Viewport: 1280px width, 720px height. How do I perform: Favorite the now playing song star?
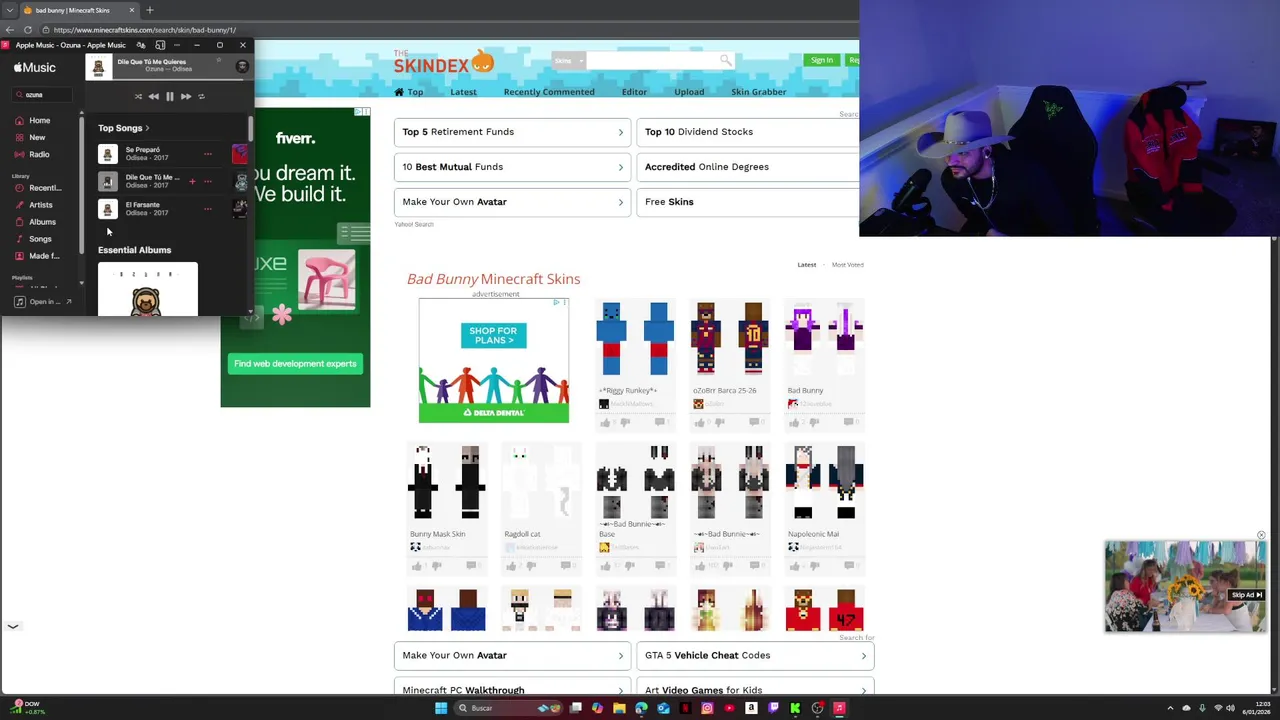[x=218, y=61]
